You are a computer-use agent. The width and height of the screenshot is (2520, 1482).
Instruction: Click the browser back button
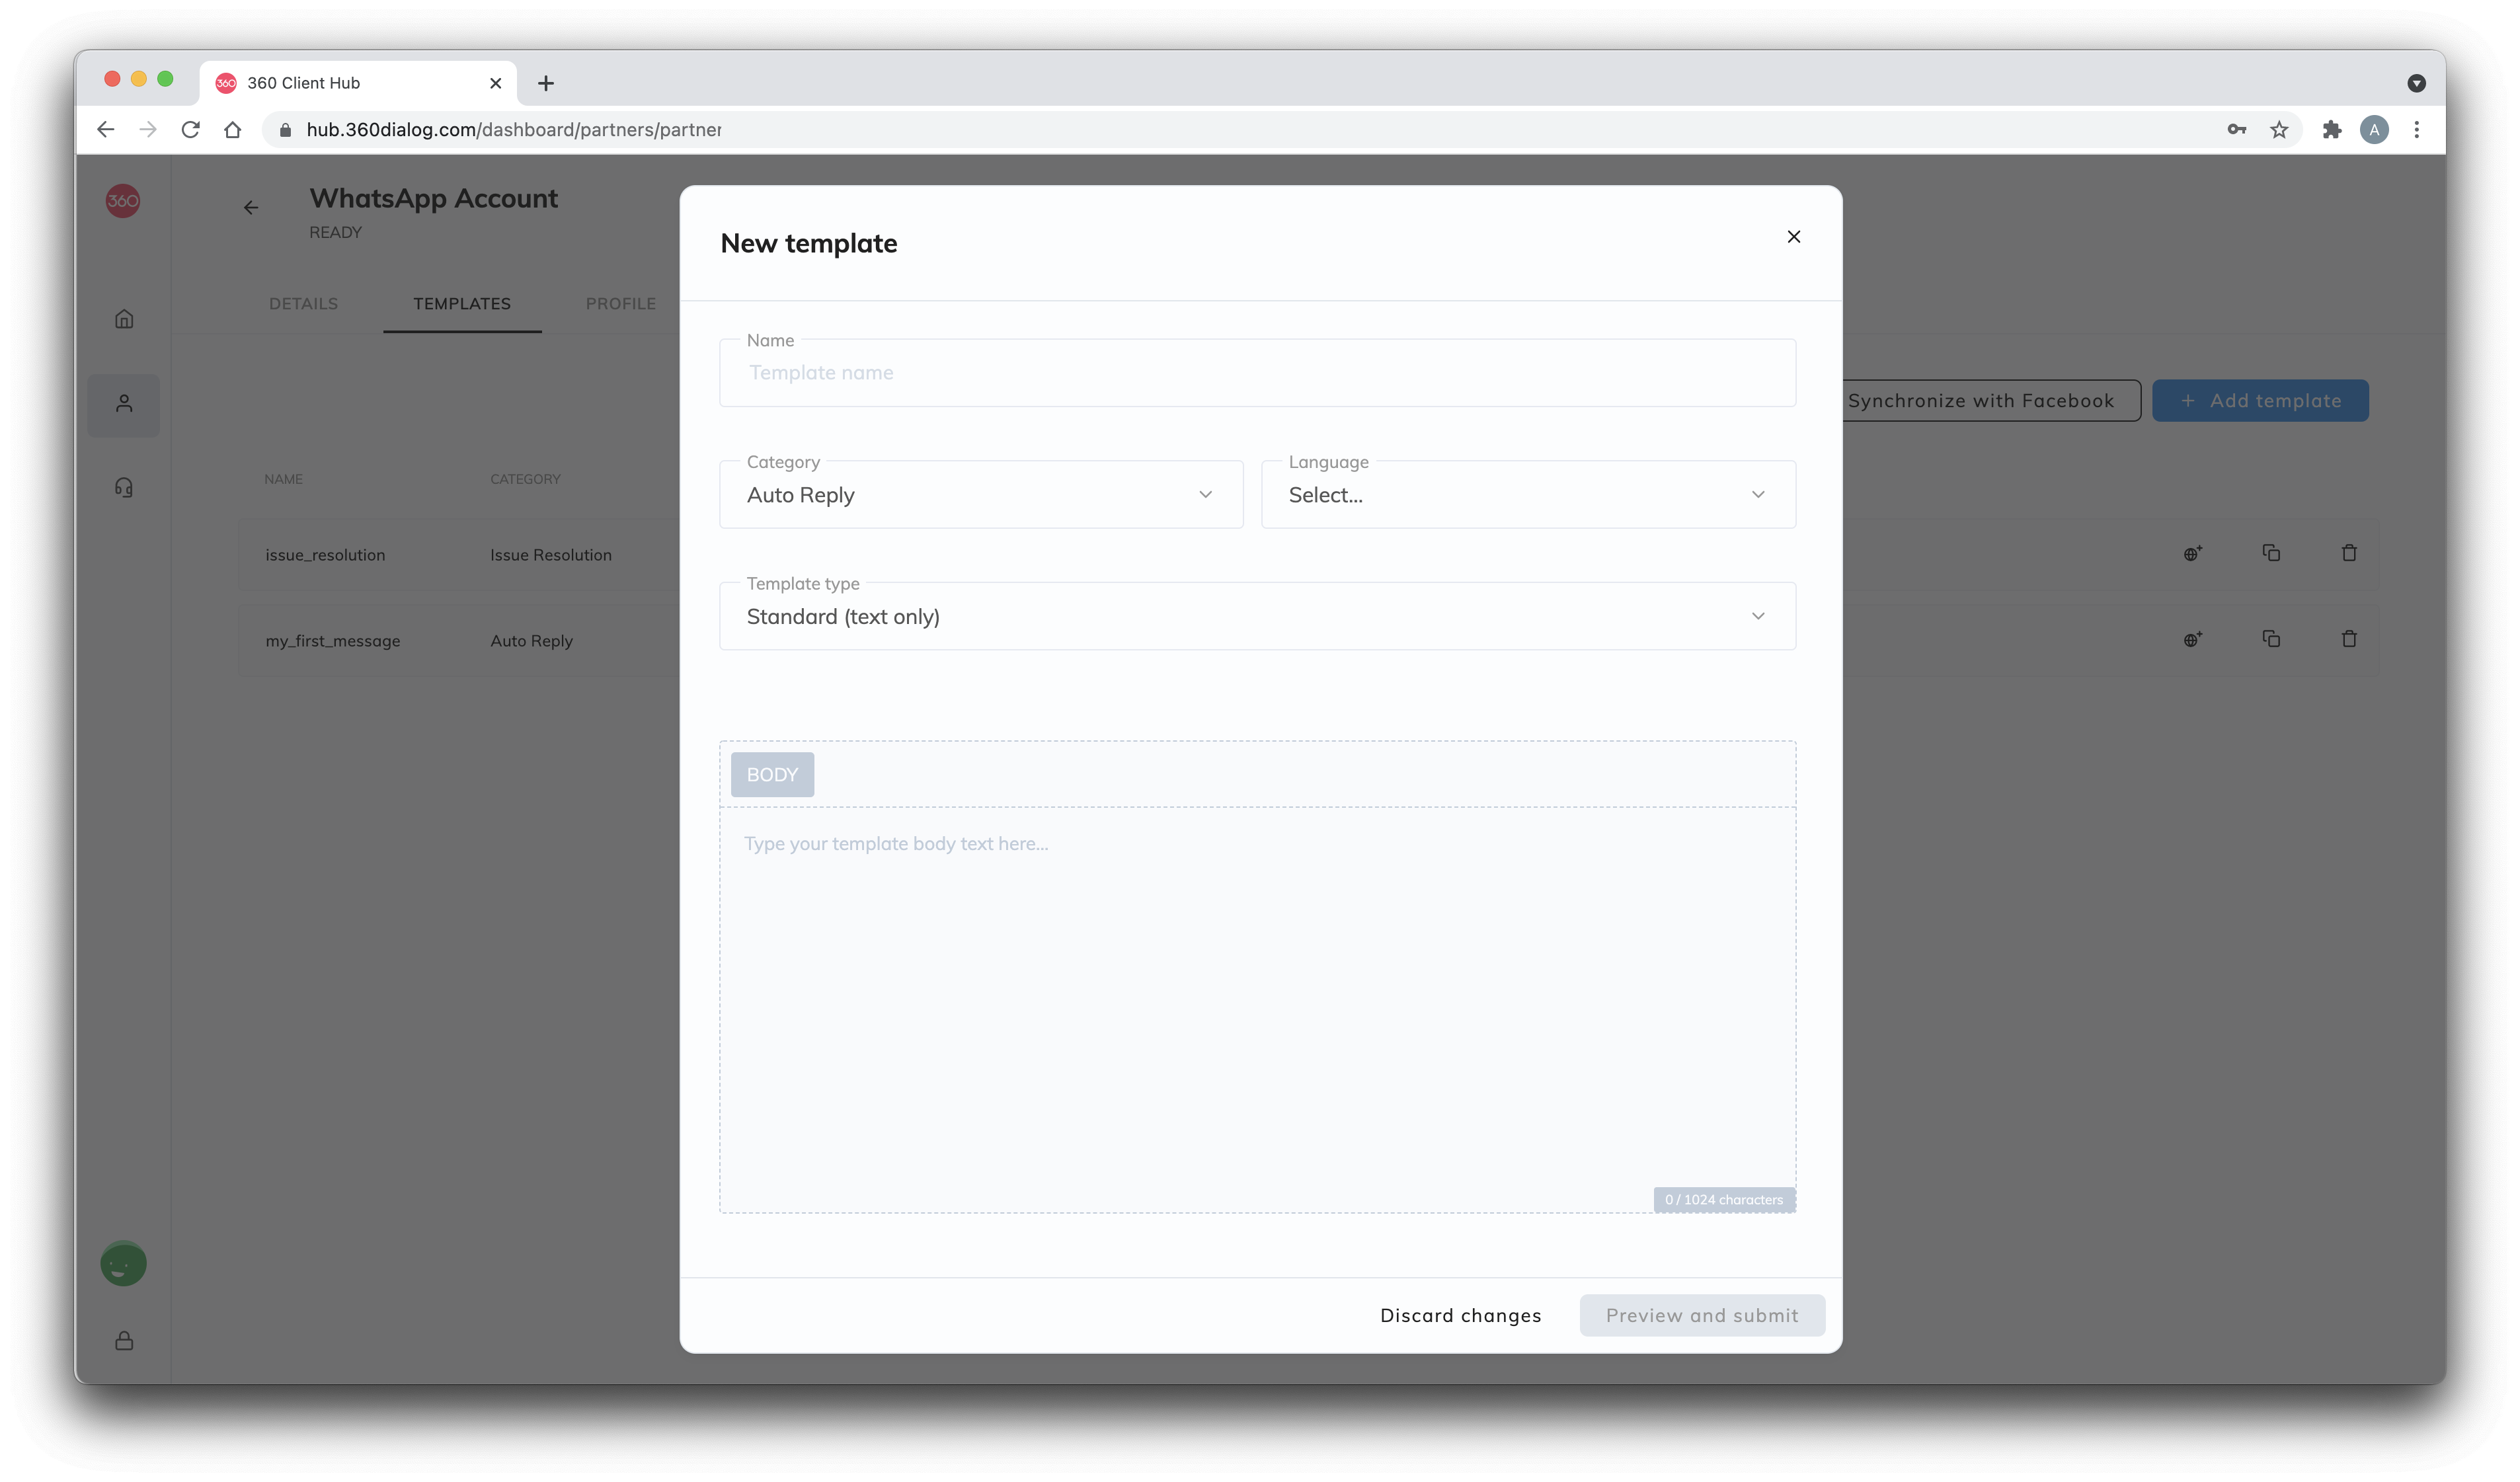[x=106, y=130]
